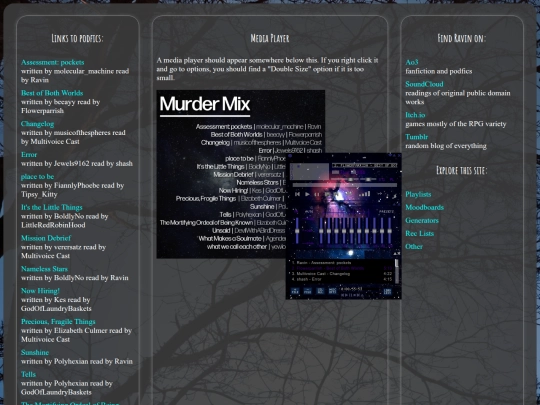Go to the Generators page
The height and width of the screenshot is (405, 540).
[x=422, y=220]
